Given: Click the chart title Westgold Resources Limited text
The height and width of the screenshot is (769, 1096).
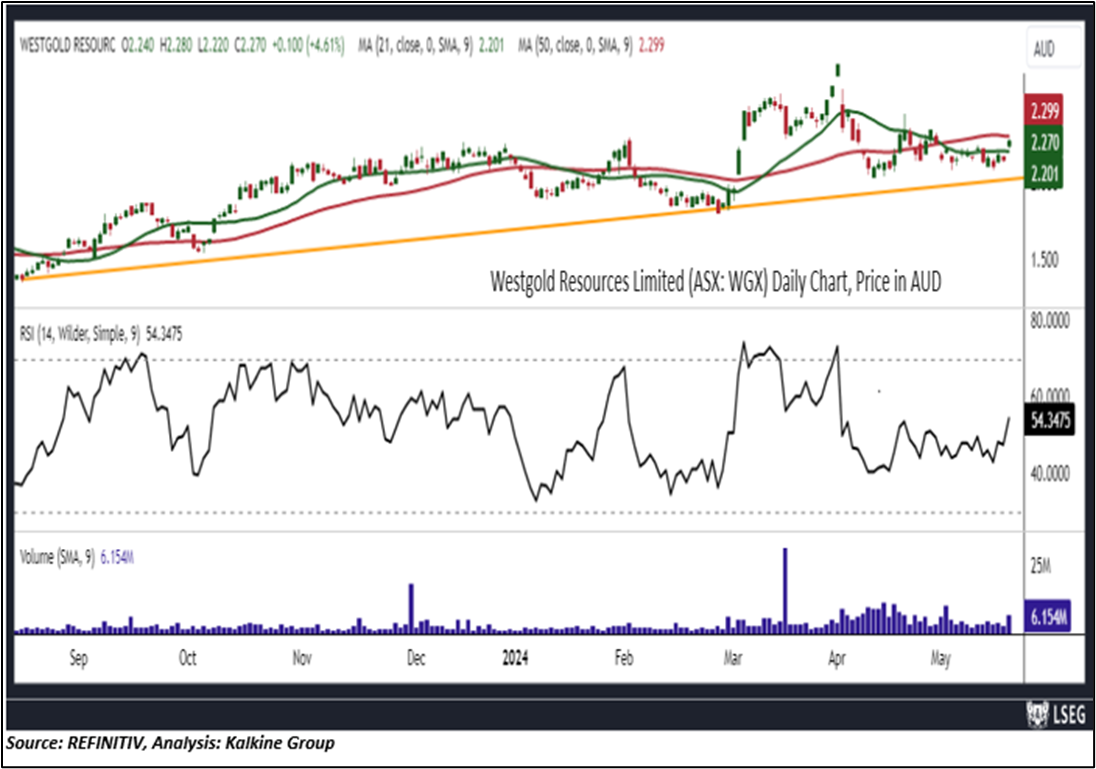Looking at the screenshot, I should coord(715,282).
